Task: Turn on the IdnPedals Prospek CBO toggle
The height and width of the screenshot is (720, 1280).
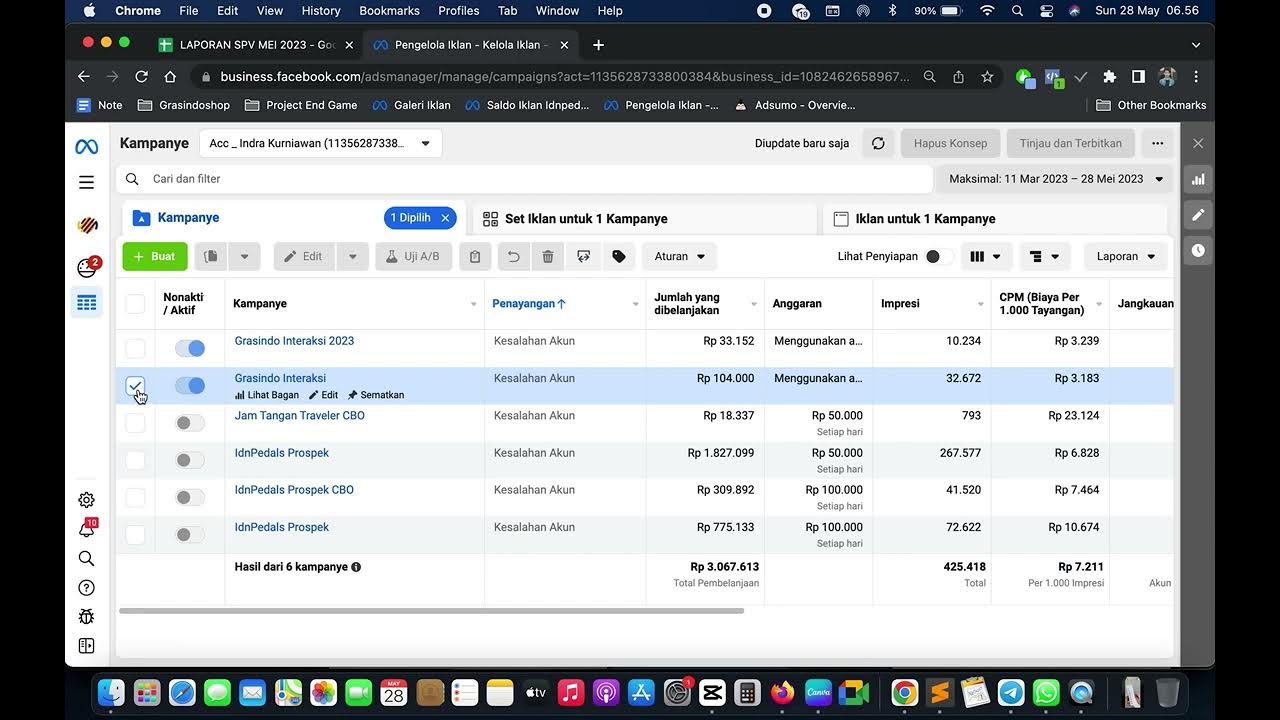Action: tap(190, 497)
